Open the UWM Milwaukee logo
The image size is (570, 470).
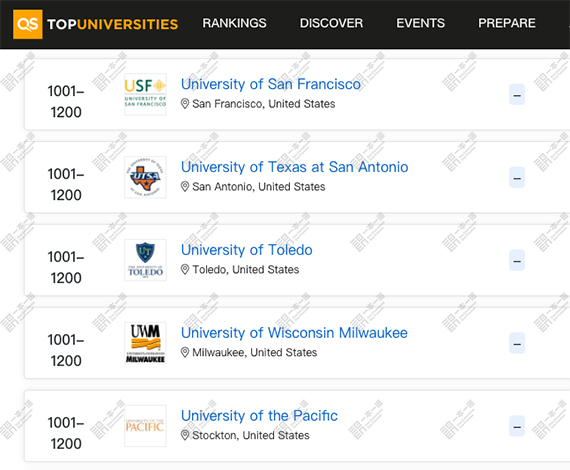click(145, 343)
